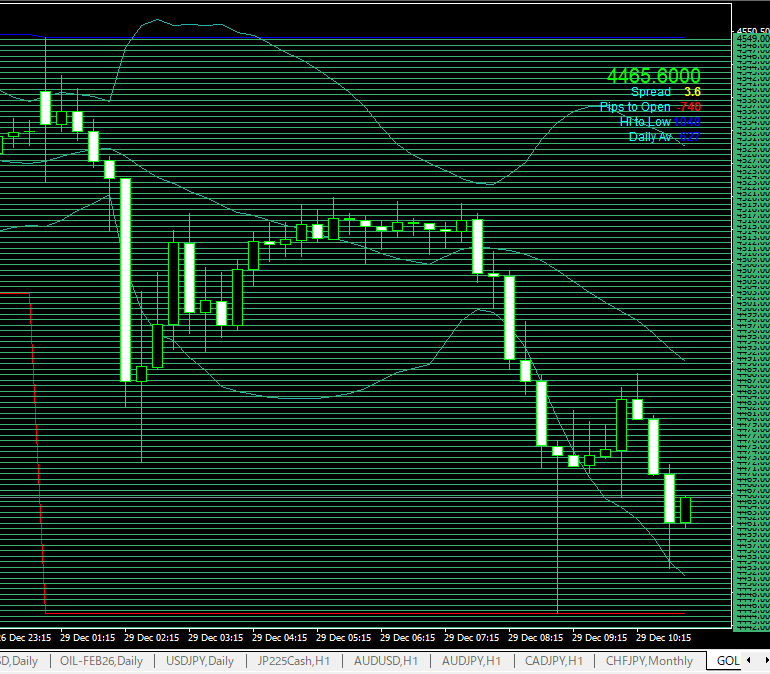
Task: Select the Spread indicator label
Action: tap(650, 92)
